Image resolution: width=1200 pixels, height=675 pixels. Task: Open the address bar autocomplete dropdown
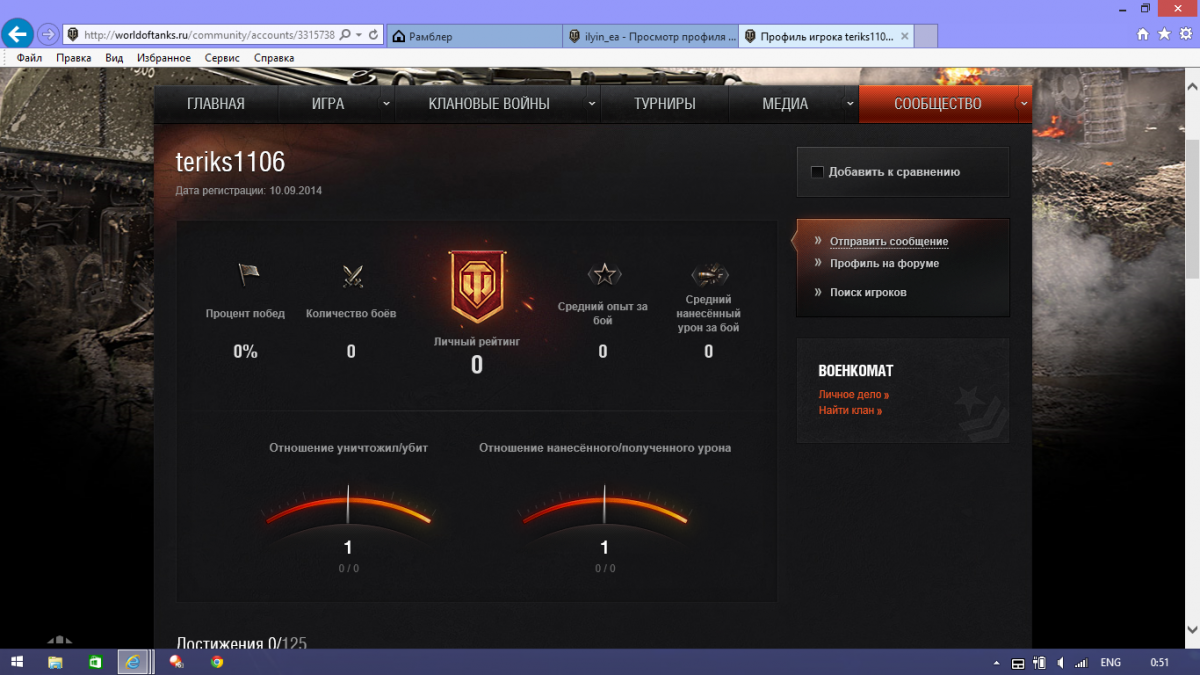point(358,35)
